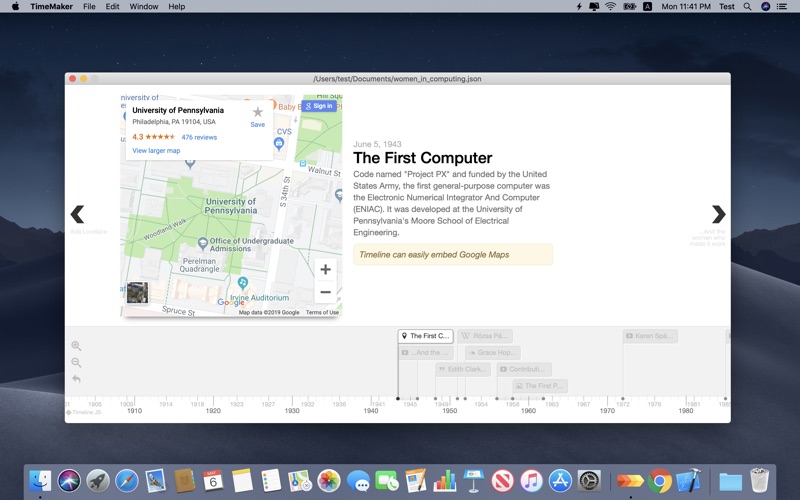Select the Rózsa Pé... timeline marker

pos(485,336)
